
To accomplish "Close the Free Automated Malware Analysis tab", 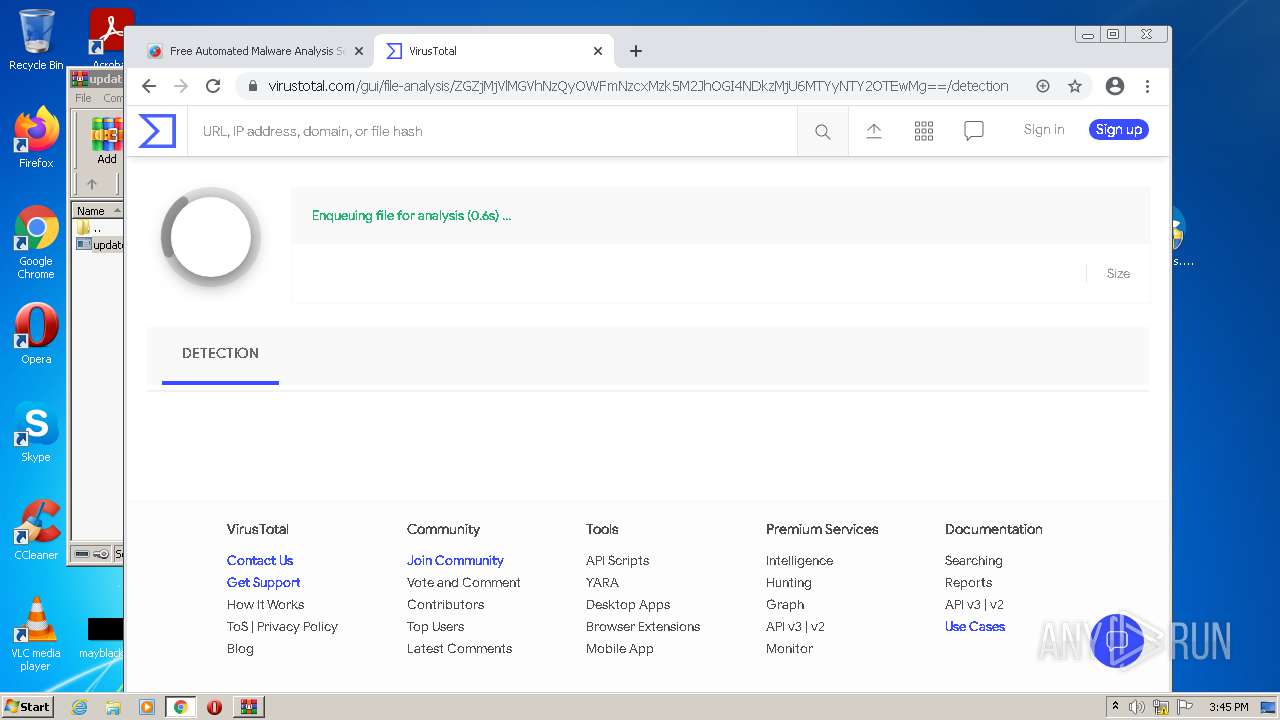I will (359, 51).
